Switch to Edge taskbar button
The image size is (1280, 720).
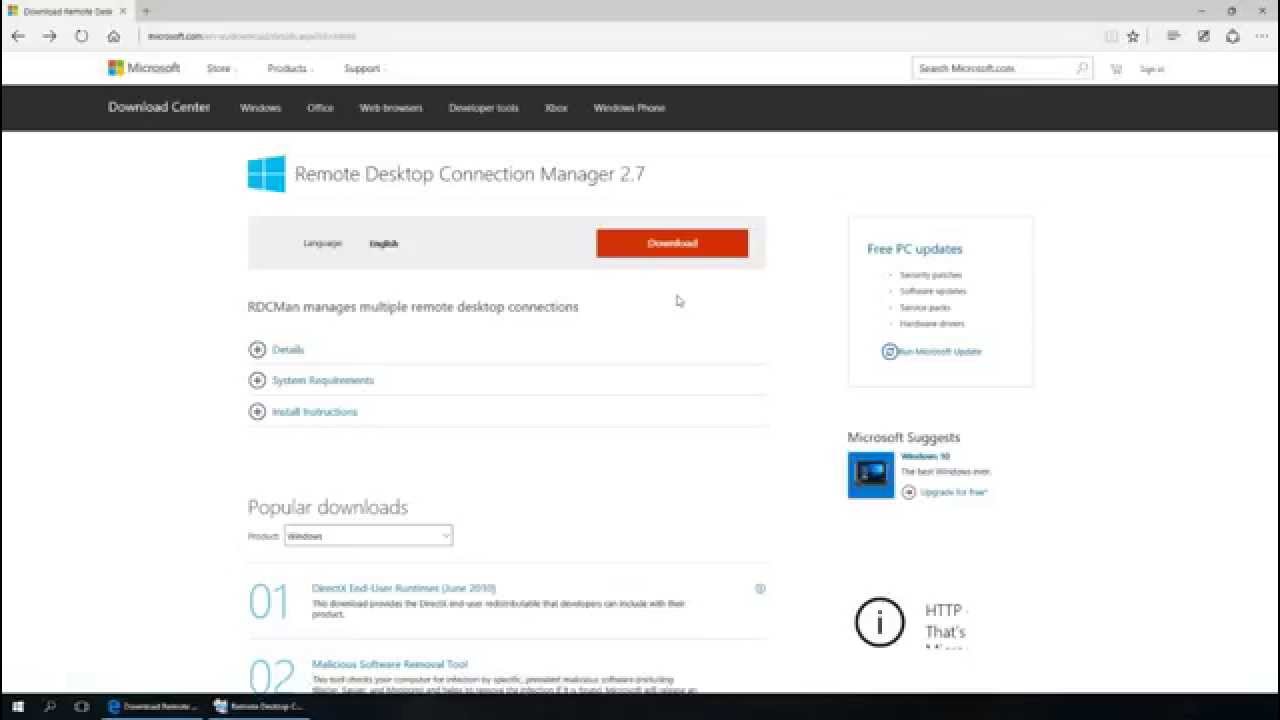(152, 706)
